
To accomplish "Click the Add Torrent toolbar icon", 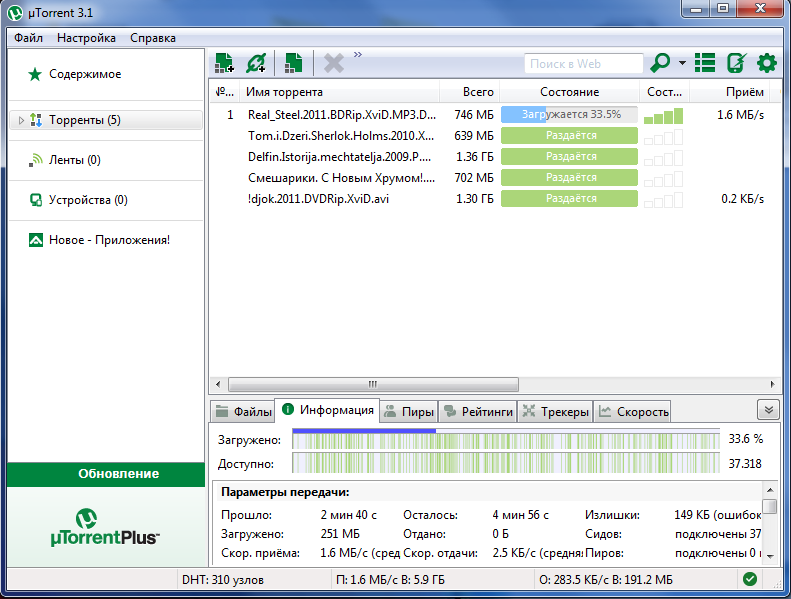I will click(x=224, y=63).
